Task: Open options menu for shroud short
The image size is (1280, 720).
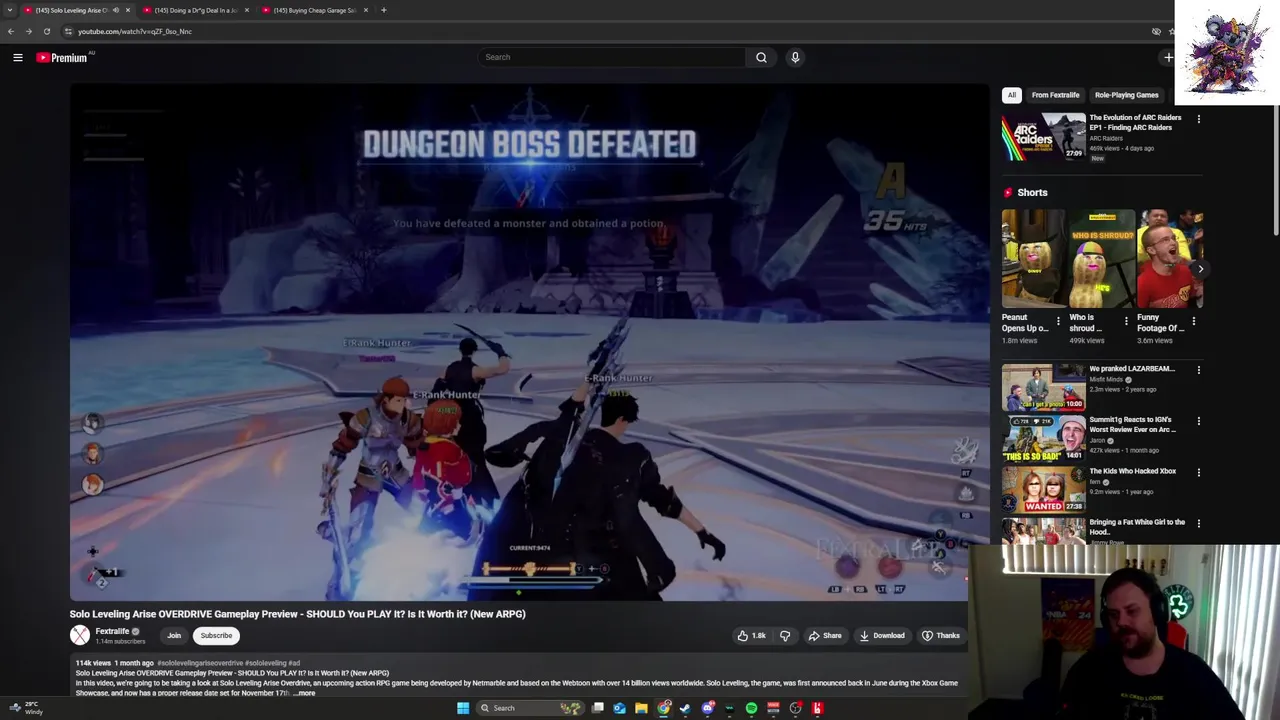Action: (x=1126, y=322)
